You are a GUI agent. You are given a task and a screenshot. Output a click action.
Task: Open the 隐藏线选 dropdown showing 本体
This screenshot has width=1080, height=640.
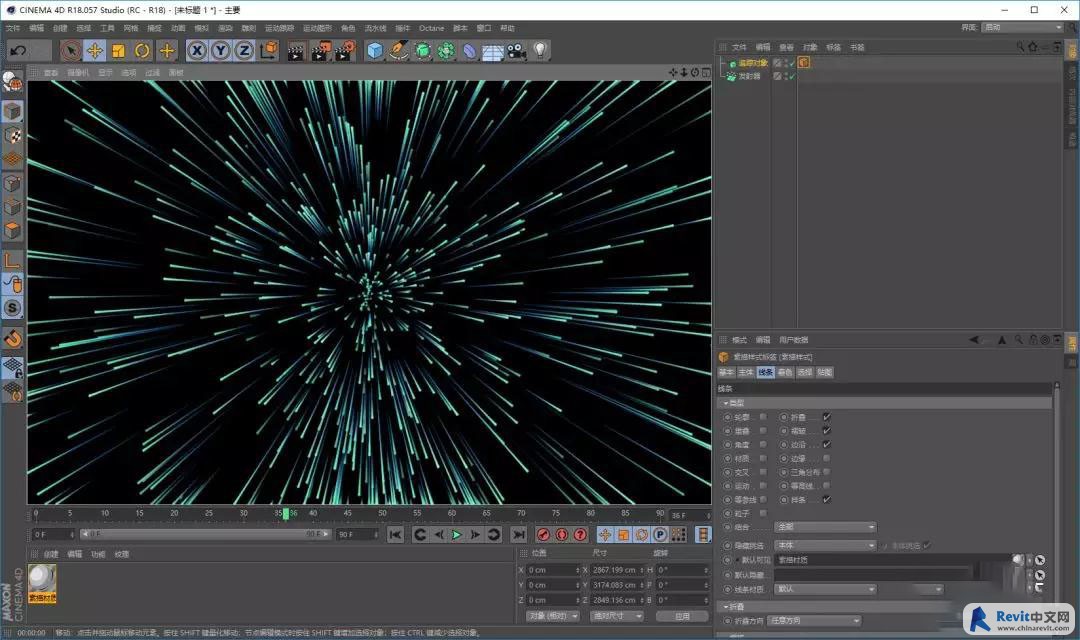coord(825,546)
